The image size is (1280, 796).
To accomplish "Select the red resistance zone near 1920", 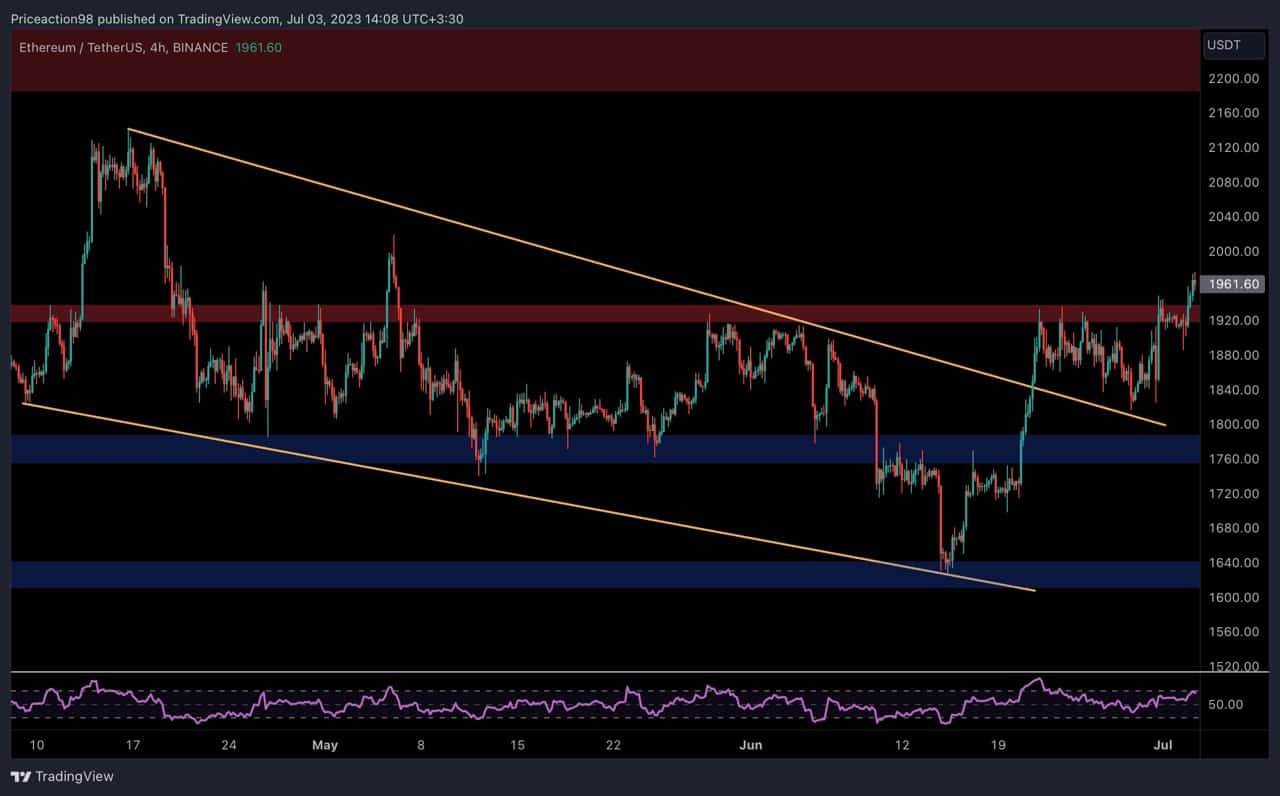I will pos(600,315).
